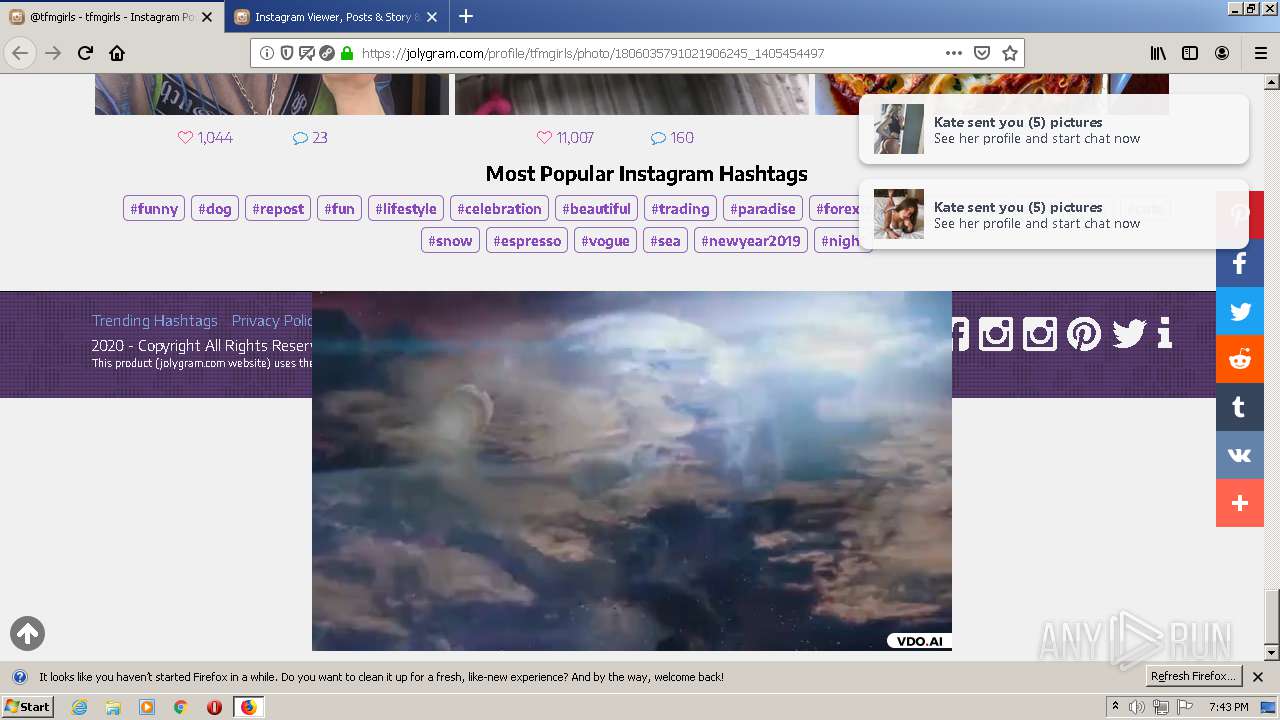
Task: Open a new browser tab
Action: click(x=466, y=17)
